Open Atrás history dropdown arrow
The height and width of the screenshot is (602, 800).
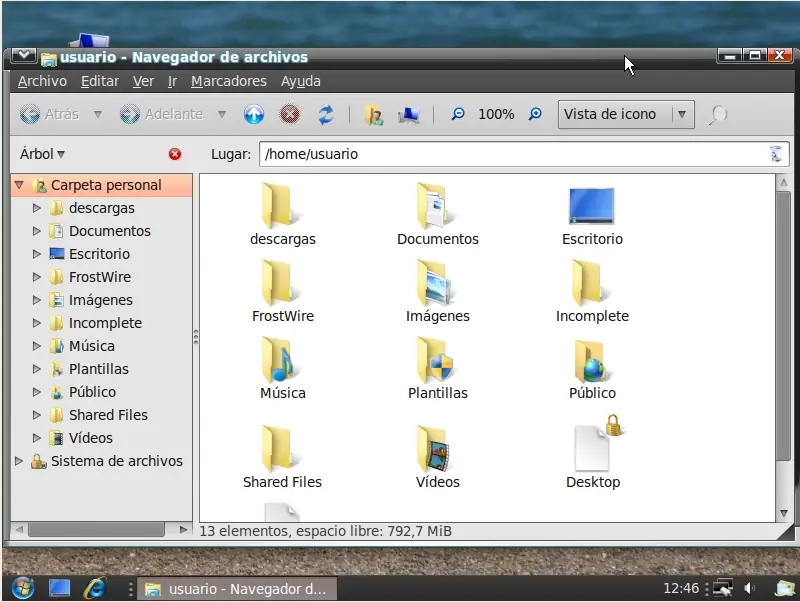point(97,114)
